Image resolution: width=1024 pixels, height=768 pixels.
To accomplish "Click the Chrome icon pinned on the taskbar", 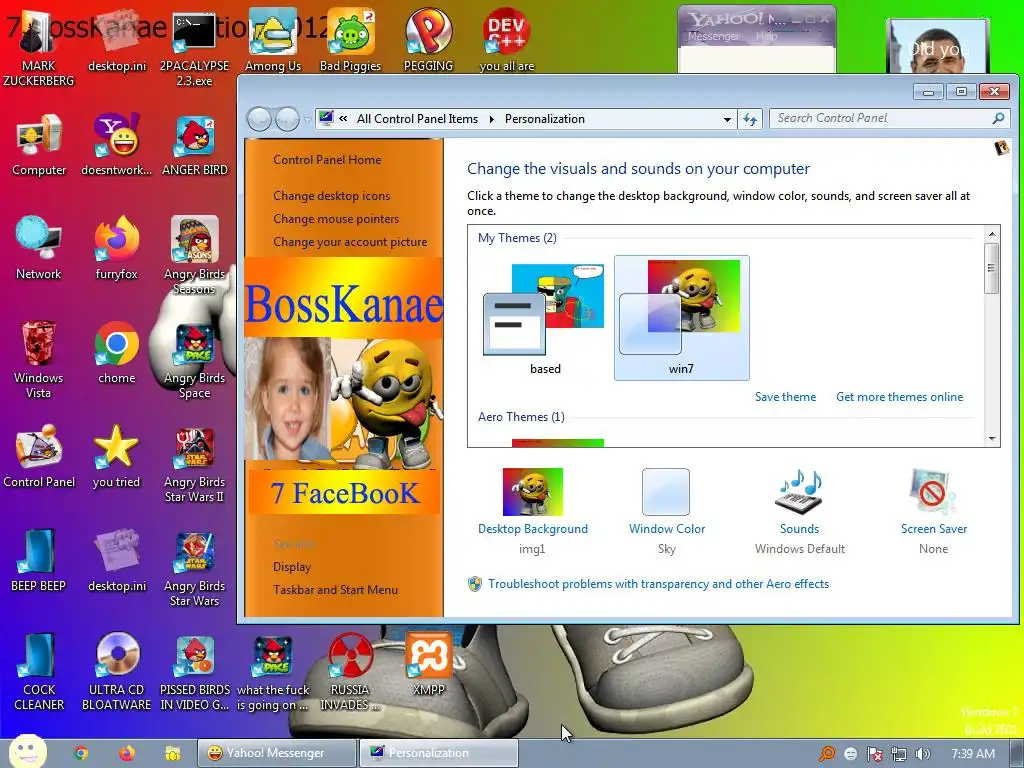I will [x=81, y=753].
